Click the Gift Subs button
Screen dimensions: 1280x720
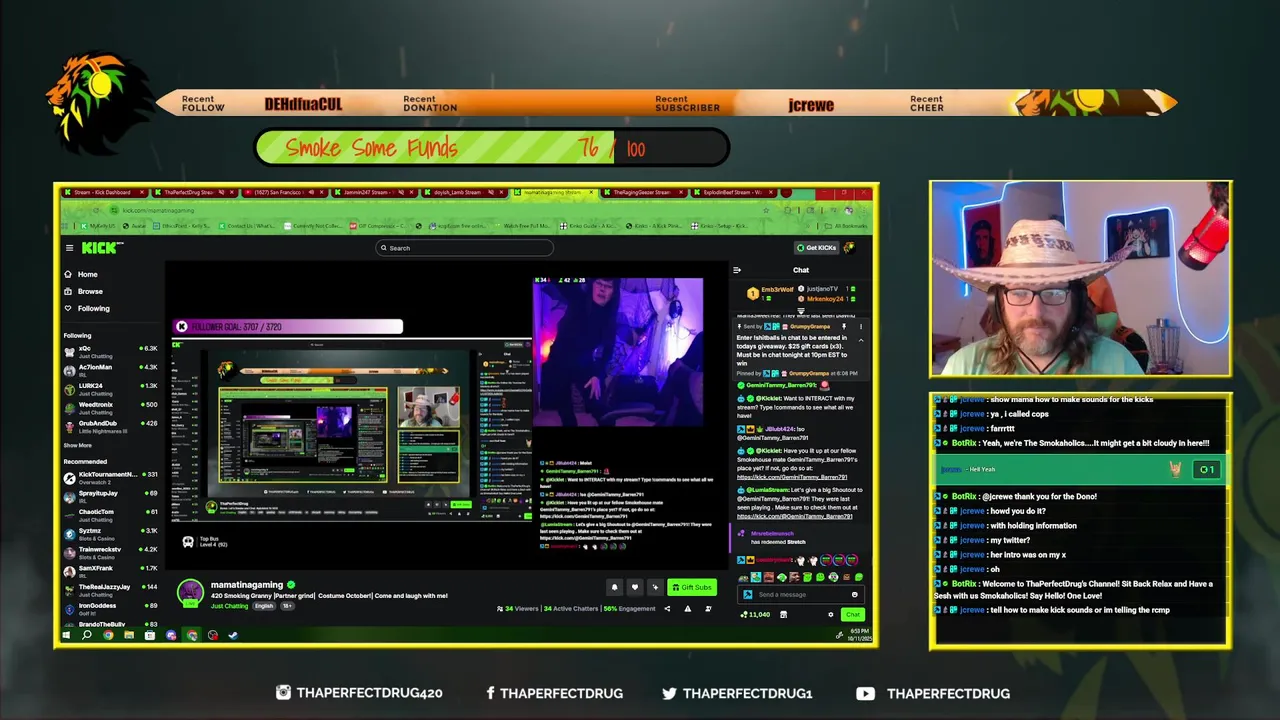[x=692, y=587]
